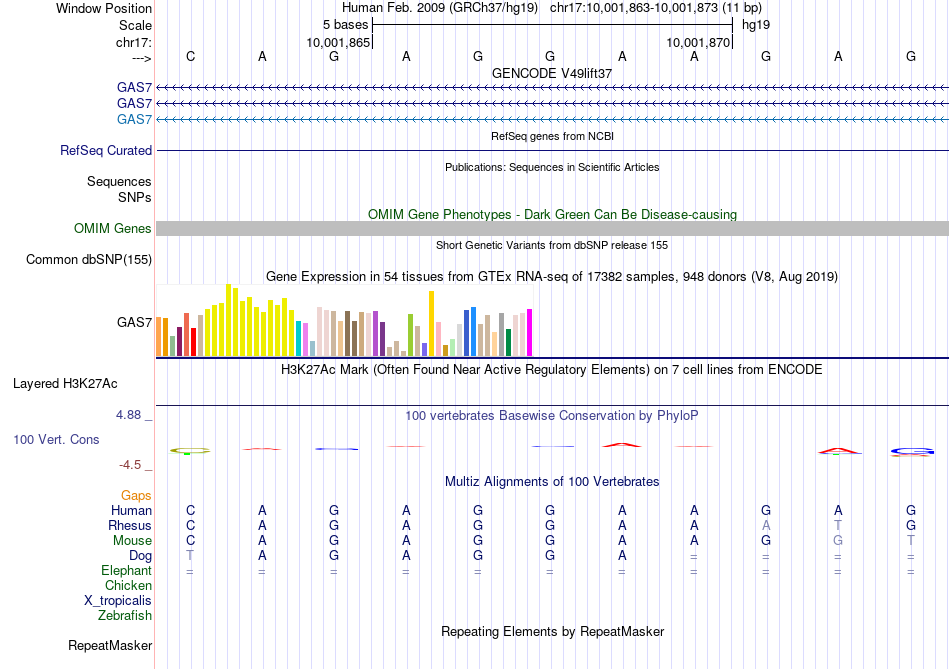
Task: Click the blue G PhyloP logo at right
Action: tap(912, 451)
